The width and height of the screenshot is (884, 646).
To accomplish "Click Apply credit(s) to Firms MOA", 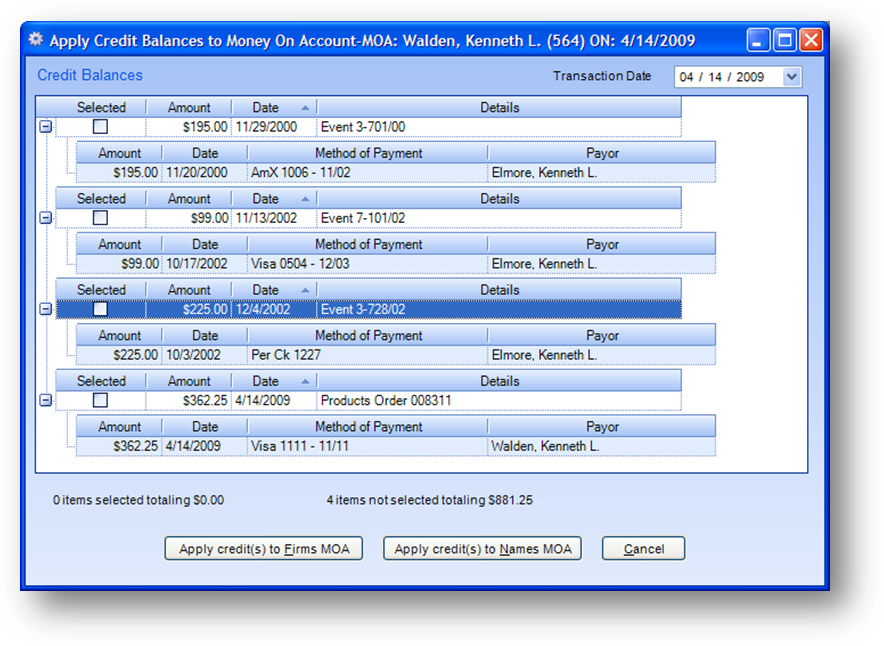I will click(x=264, y=548).
